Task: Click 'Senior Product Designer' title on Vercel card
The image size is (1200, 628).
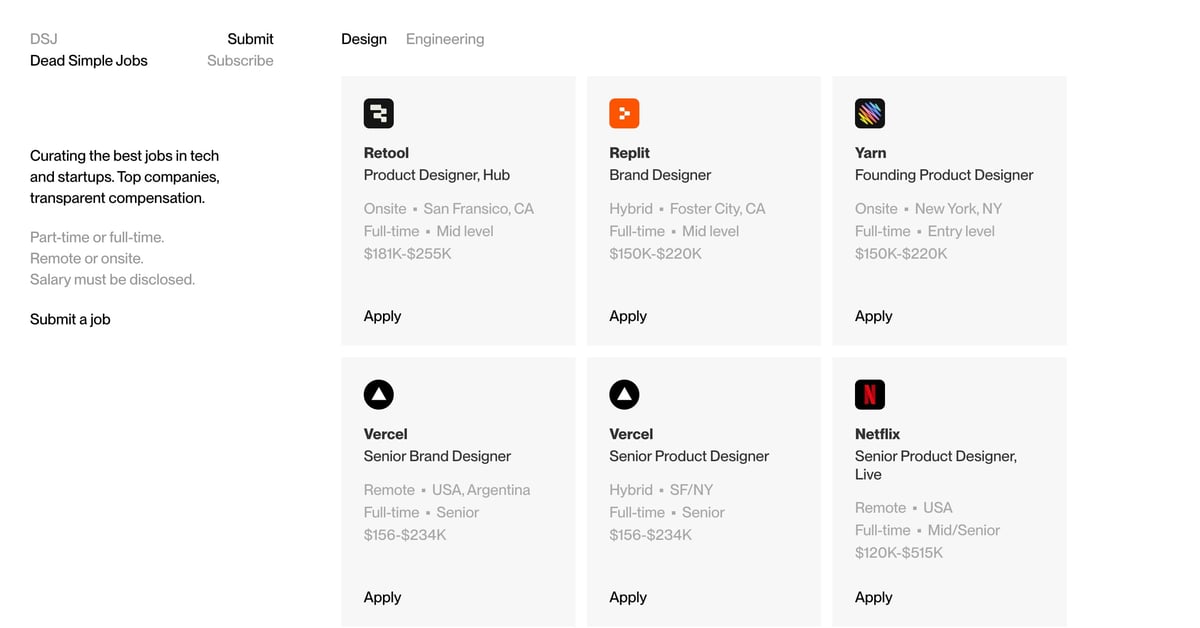Action: click(689, 456)
